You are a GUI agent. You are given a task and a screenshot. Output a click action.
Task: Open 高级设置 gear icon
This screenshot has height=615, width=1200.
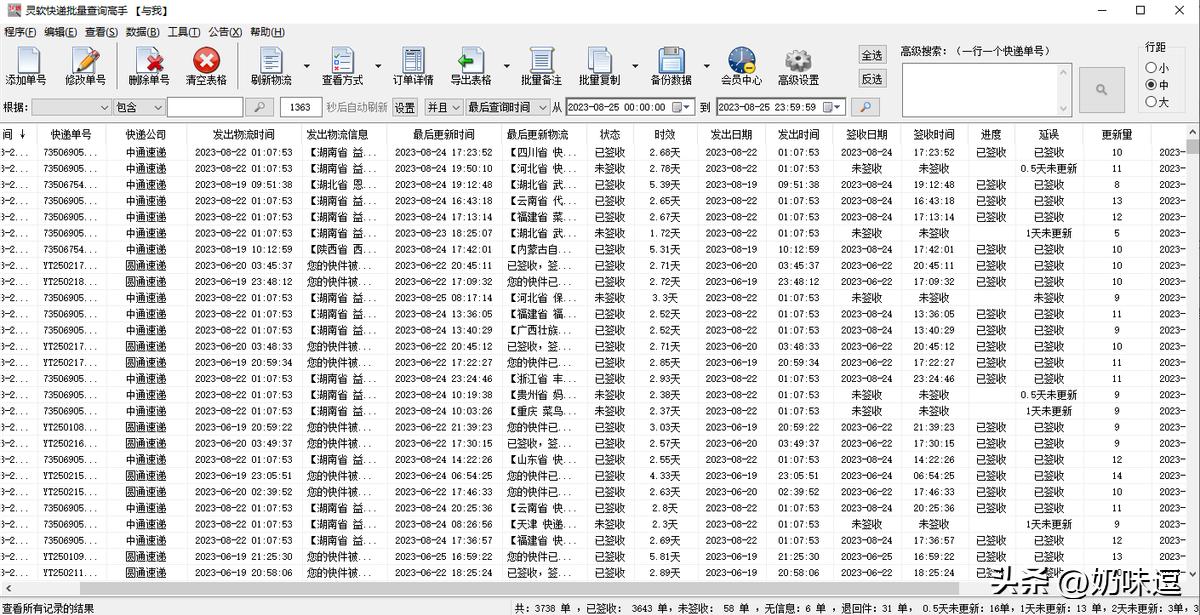pos(798,66)
